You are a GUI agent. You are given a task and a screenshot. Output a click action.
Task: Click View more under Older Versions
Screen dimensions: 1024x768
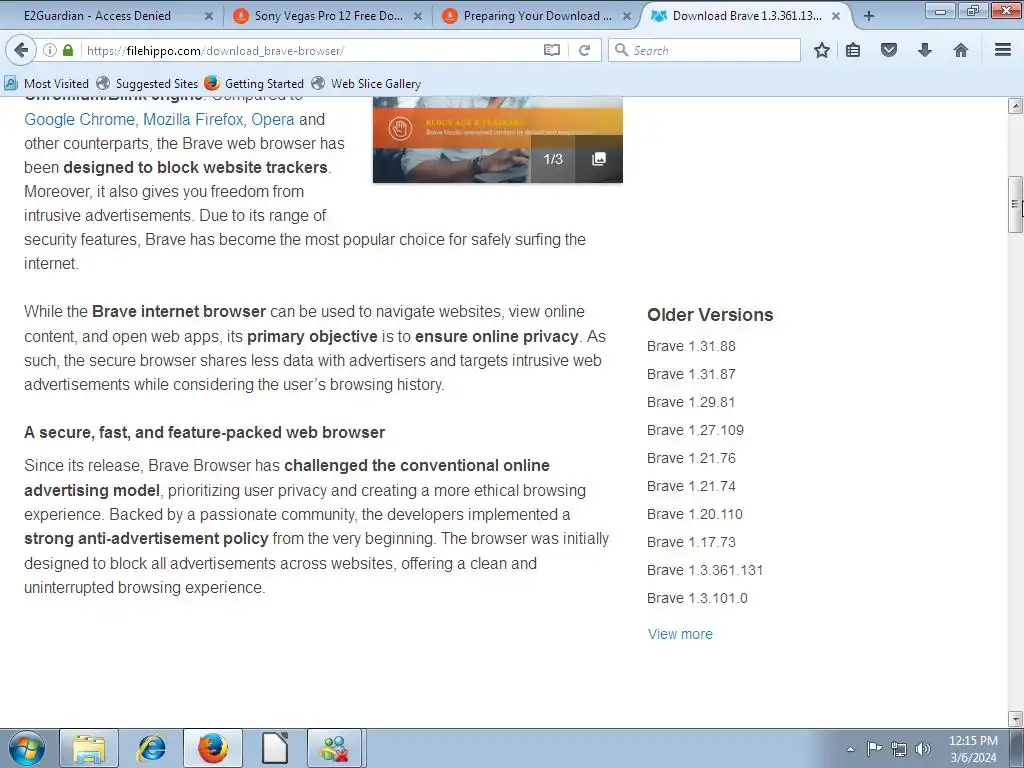pos(680,634)
